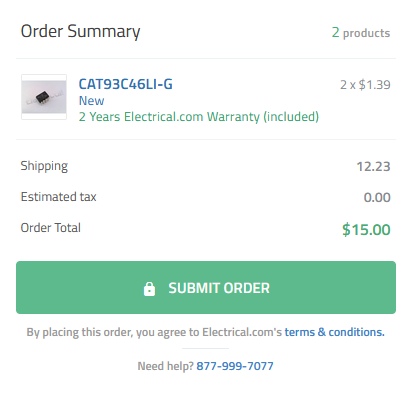Click the 2 products count
The height and width of the screenshot is (406, 417).
(361, 33)
